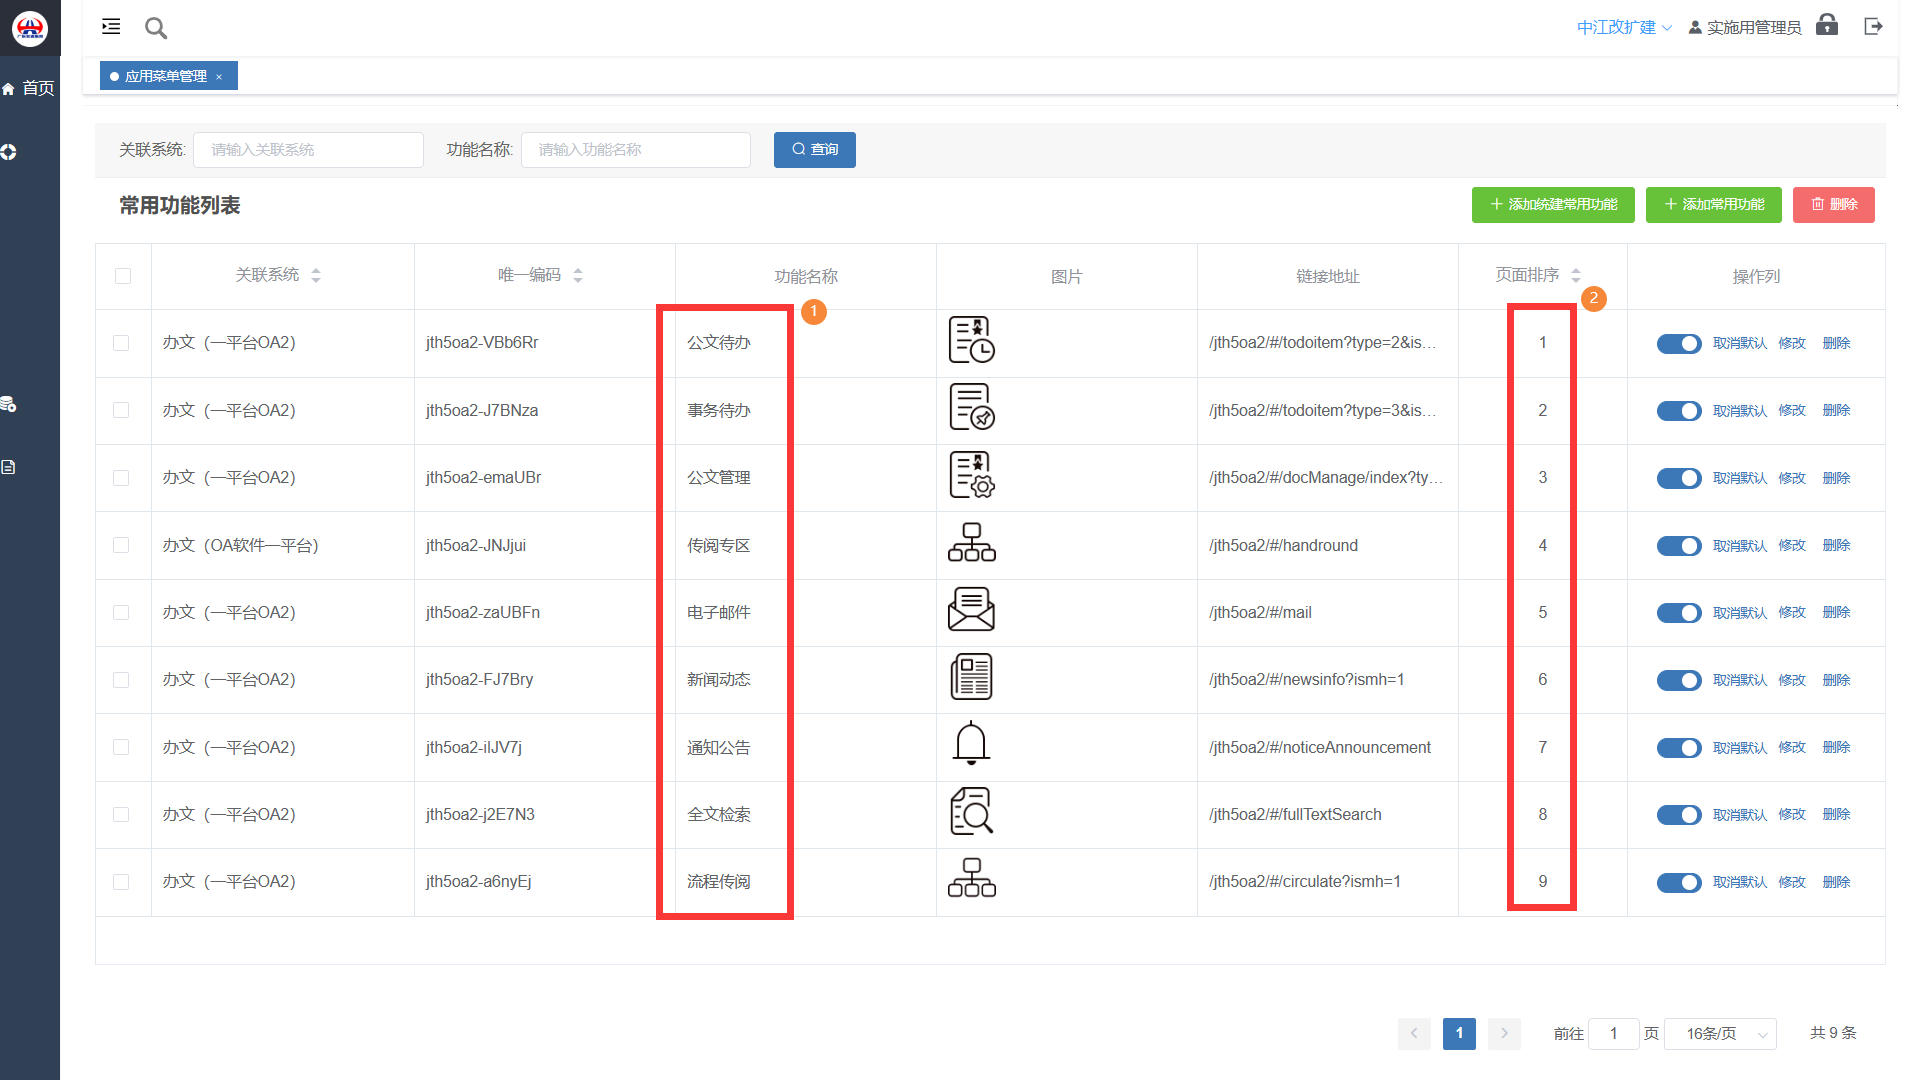The height and width of the screenshot is (1080, 1920).
Task: Check the checkbox for 传阅专区 row
Action: [121, 545]
